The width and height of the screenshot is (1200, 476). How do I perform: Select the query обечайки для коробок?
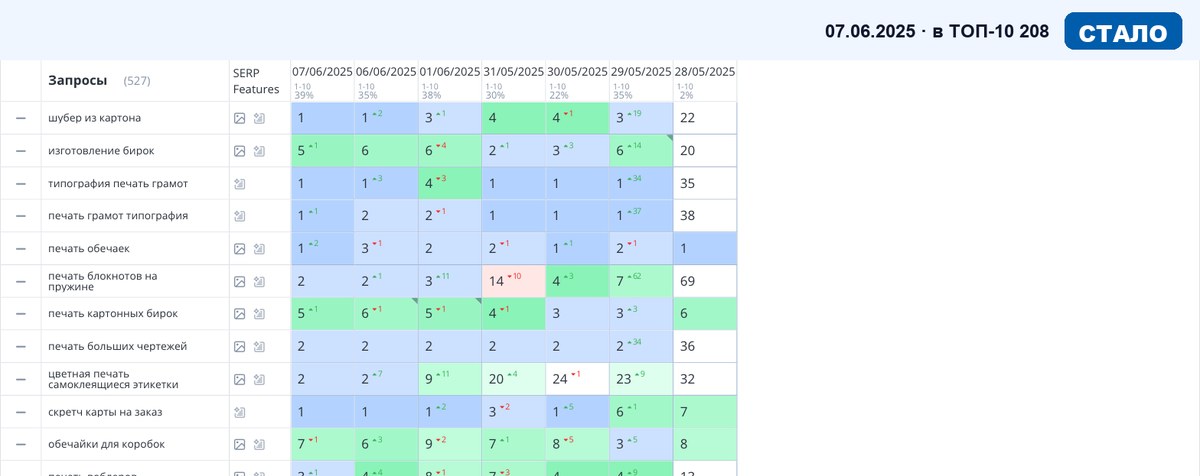click(x=106, y=445)
